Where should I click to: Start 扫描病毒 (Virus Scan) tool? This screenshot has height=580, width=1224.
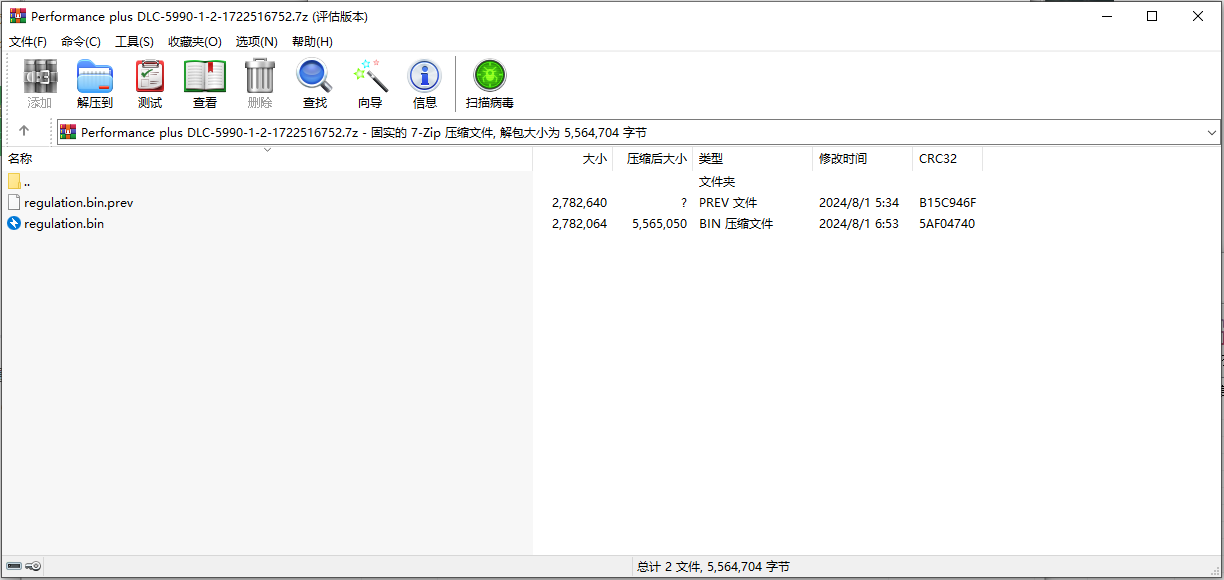[x=490, y=84]
